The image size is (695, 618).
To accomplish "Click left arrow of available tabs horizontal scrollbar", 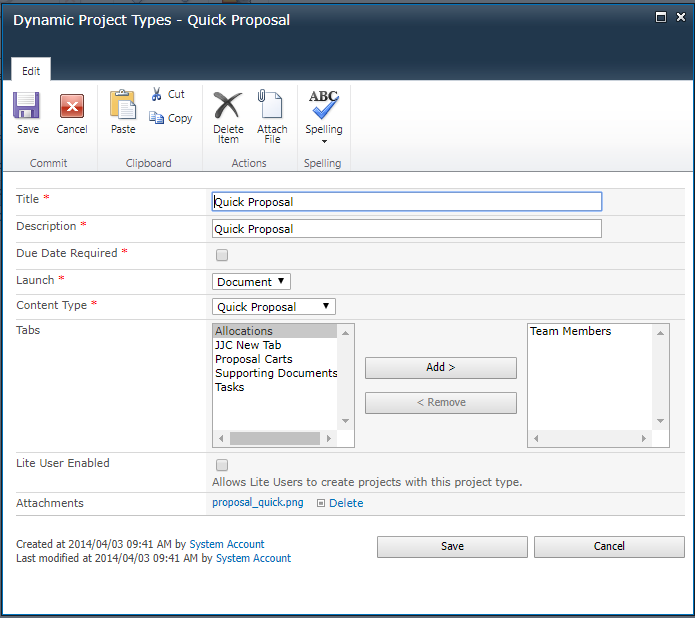I will click(221, 438).
